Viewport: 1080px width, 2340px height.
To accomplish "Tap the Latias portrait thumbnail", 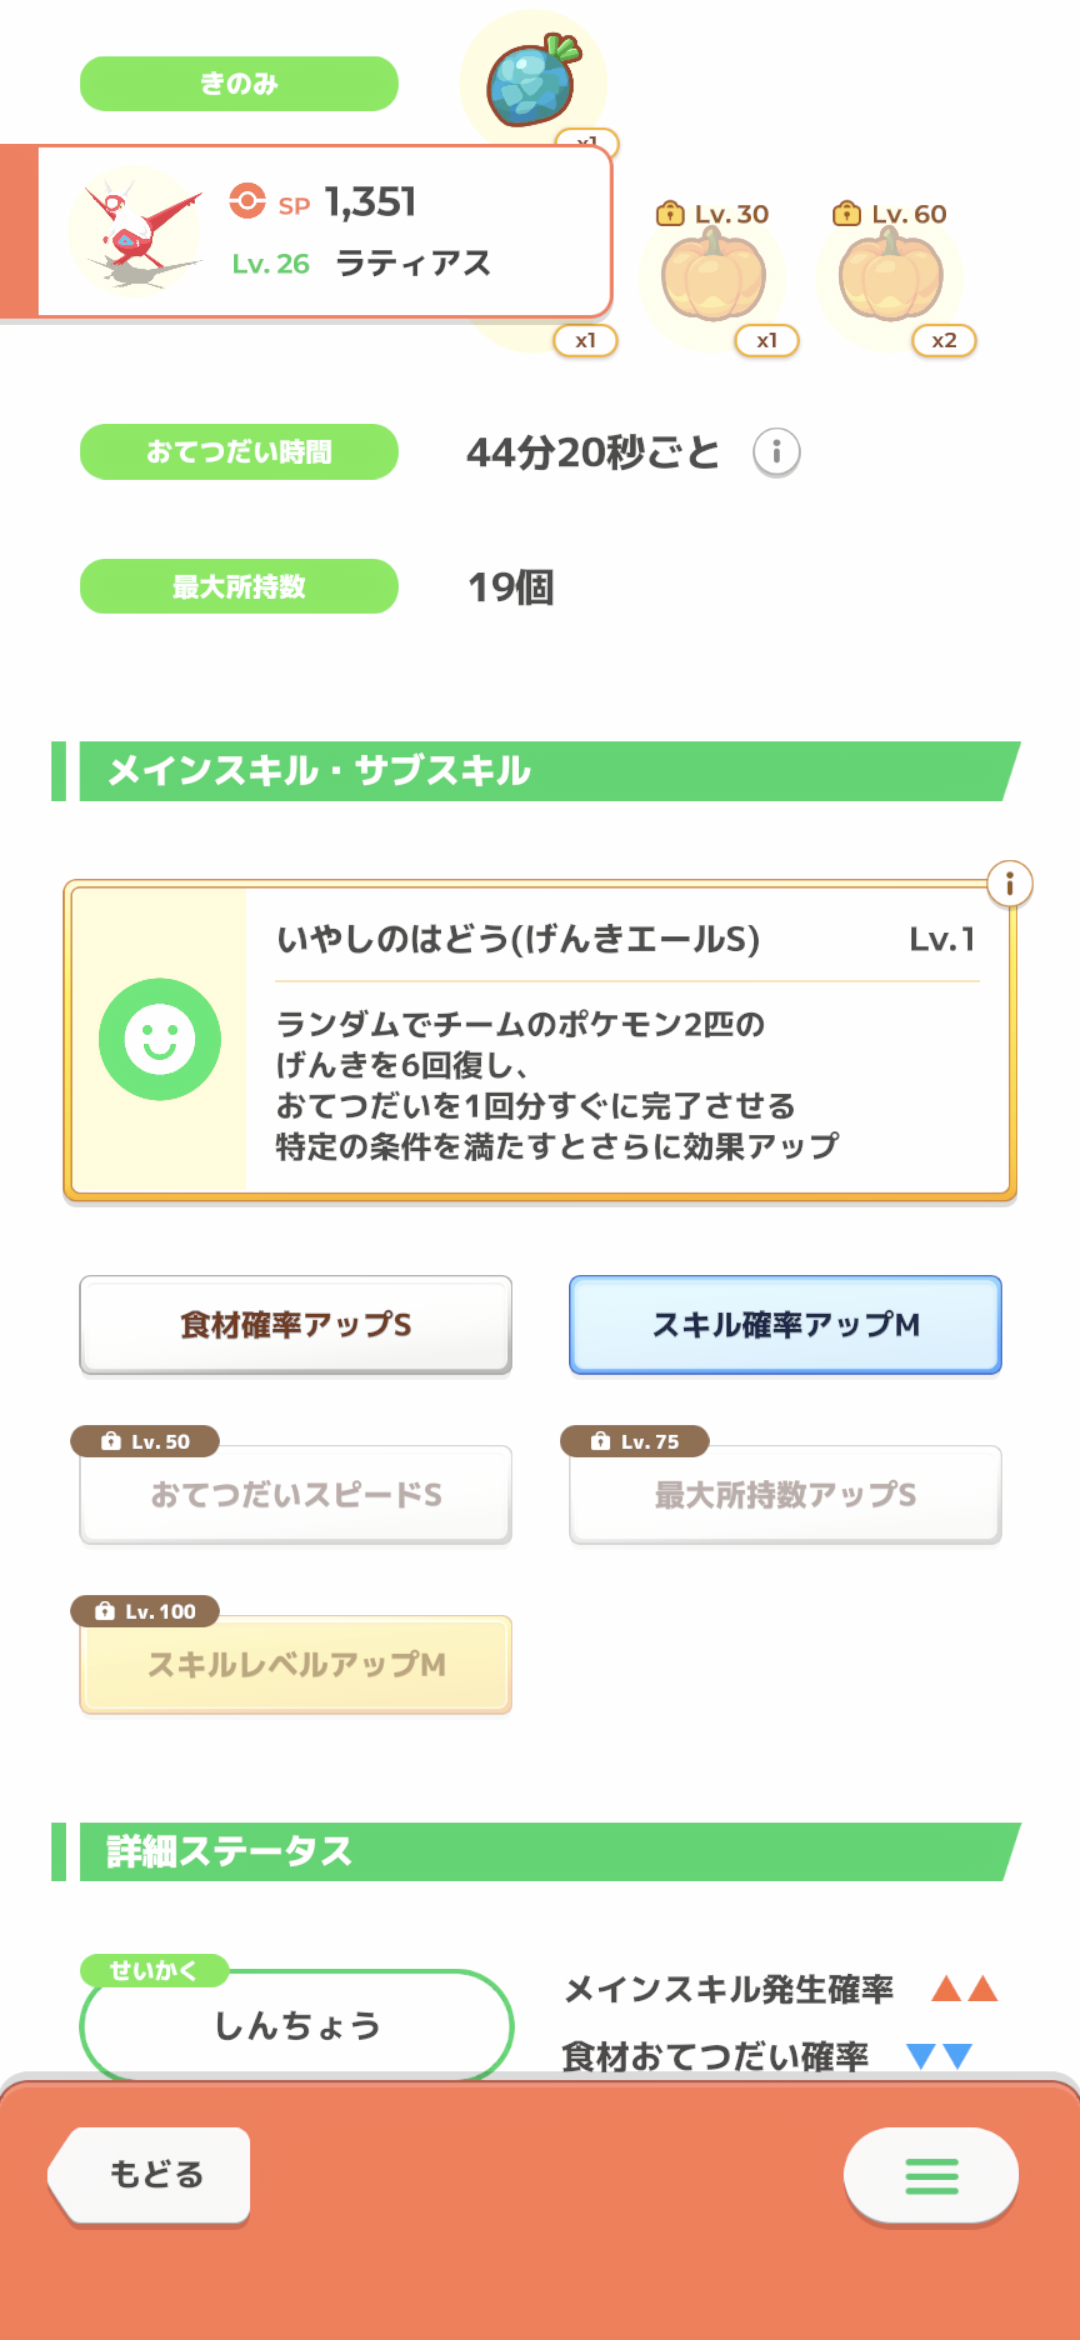I will tap(135, 232).
